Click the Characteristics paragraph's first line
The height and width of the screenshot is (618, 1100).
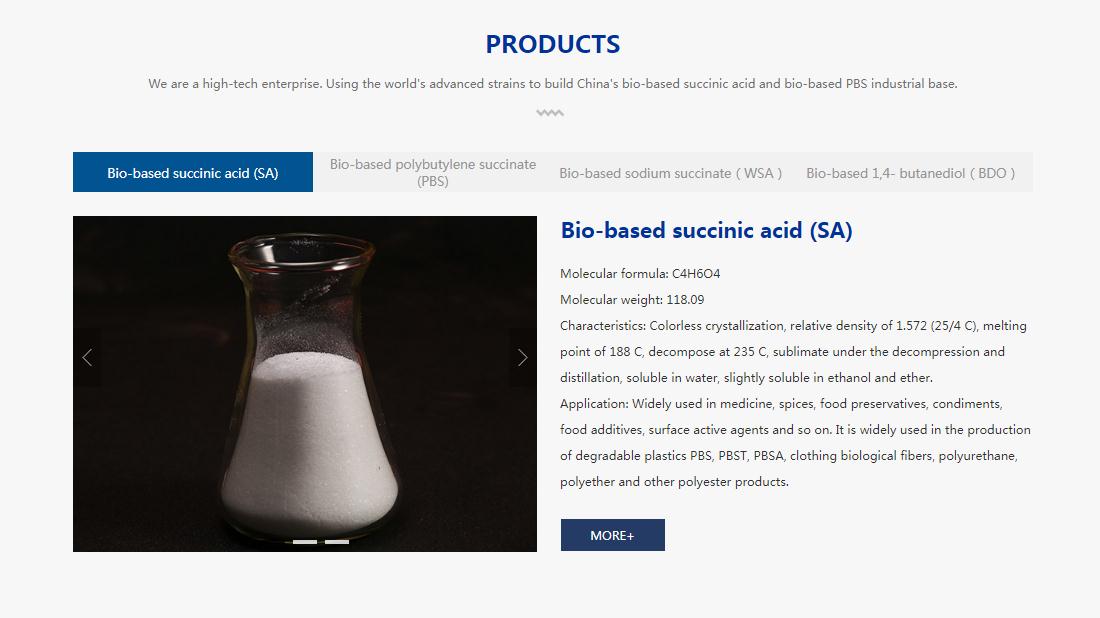click(793, 325)
